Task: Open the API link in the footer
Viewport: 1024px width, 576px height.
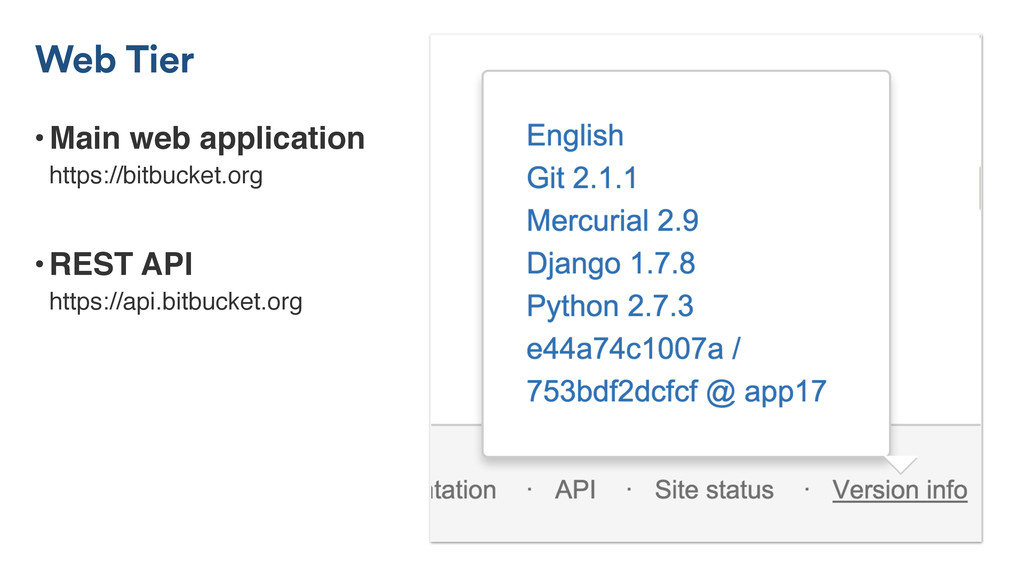Action: (x=575, y=490)
